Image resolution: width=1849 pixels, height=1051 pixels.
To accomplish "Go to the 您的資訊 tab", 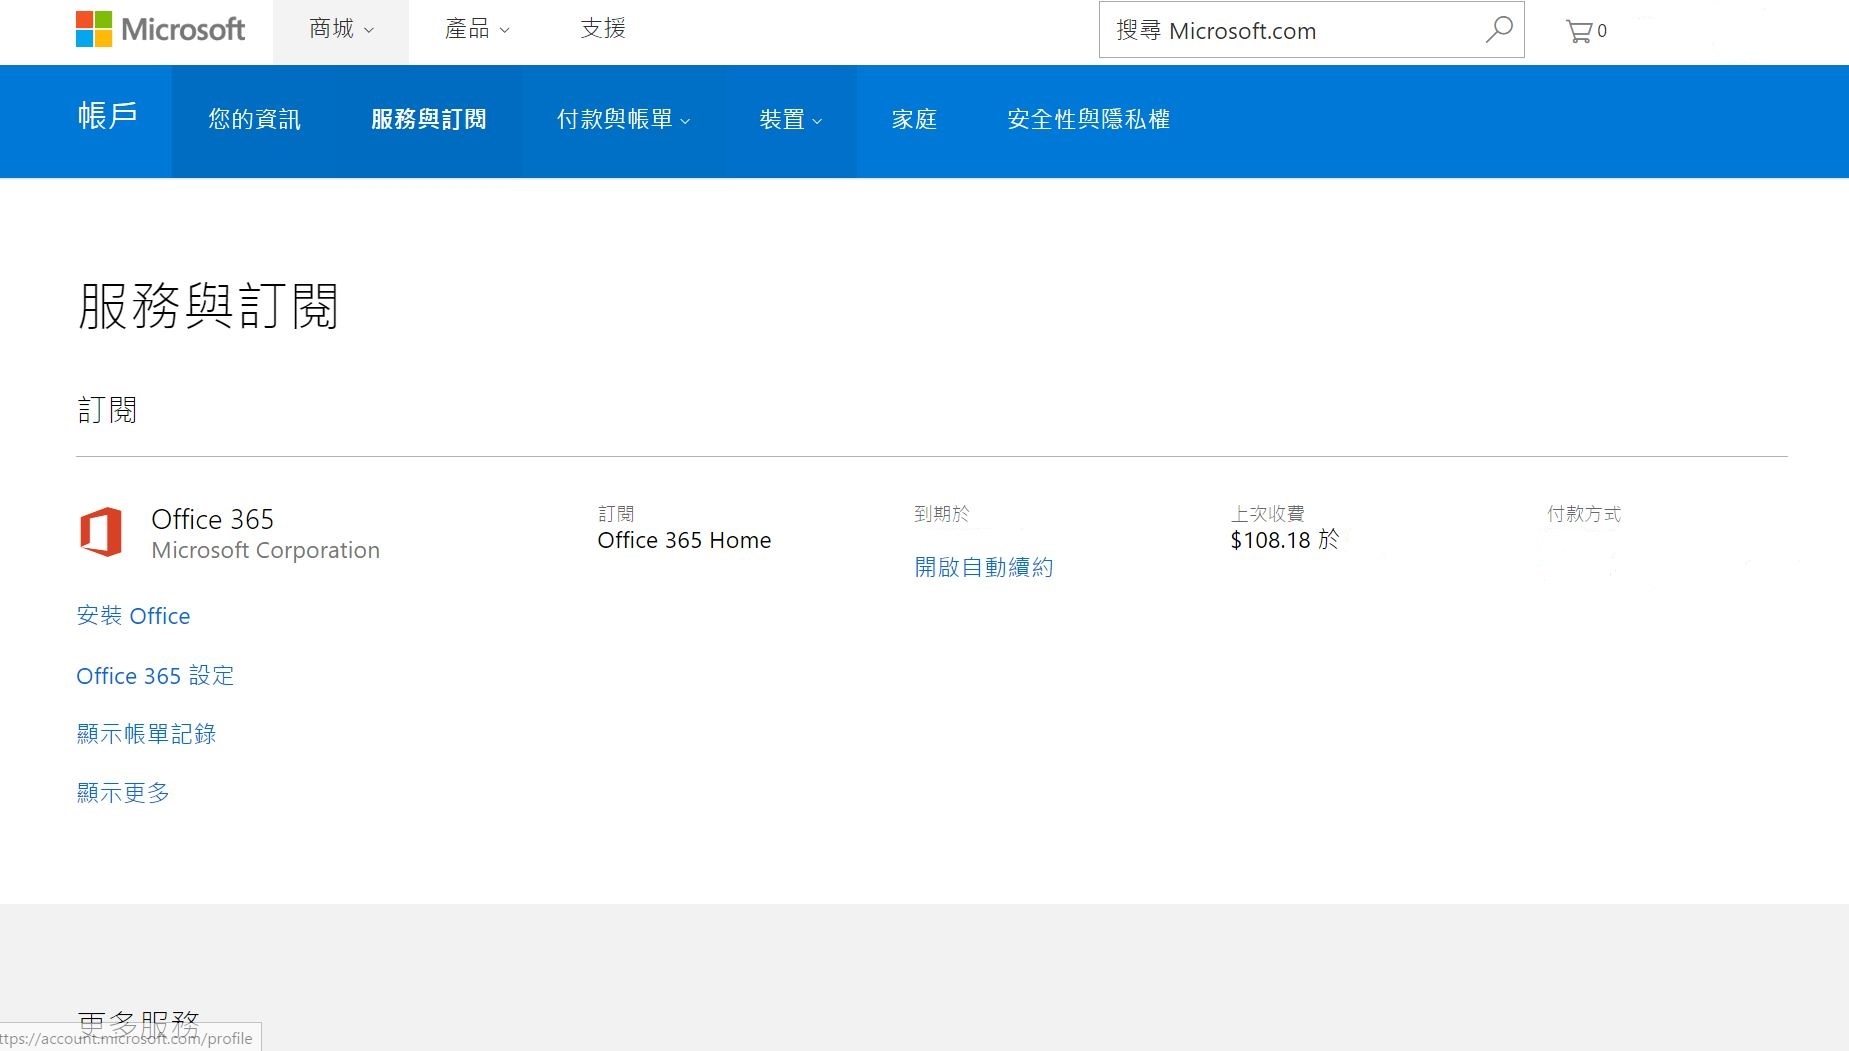I will tap(254, 120).
